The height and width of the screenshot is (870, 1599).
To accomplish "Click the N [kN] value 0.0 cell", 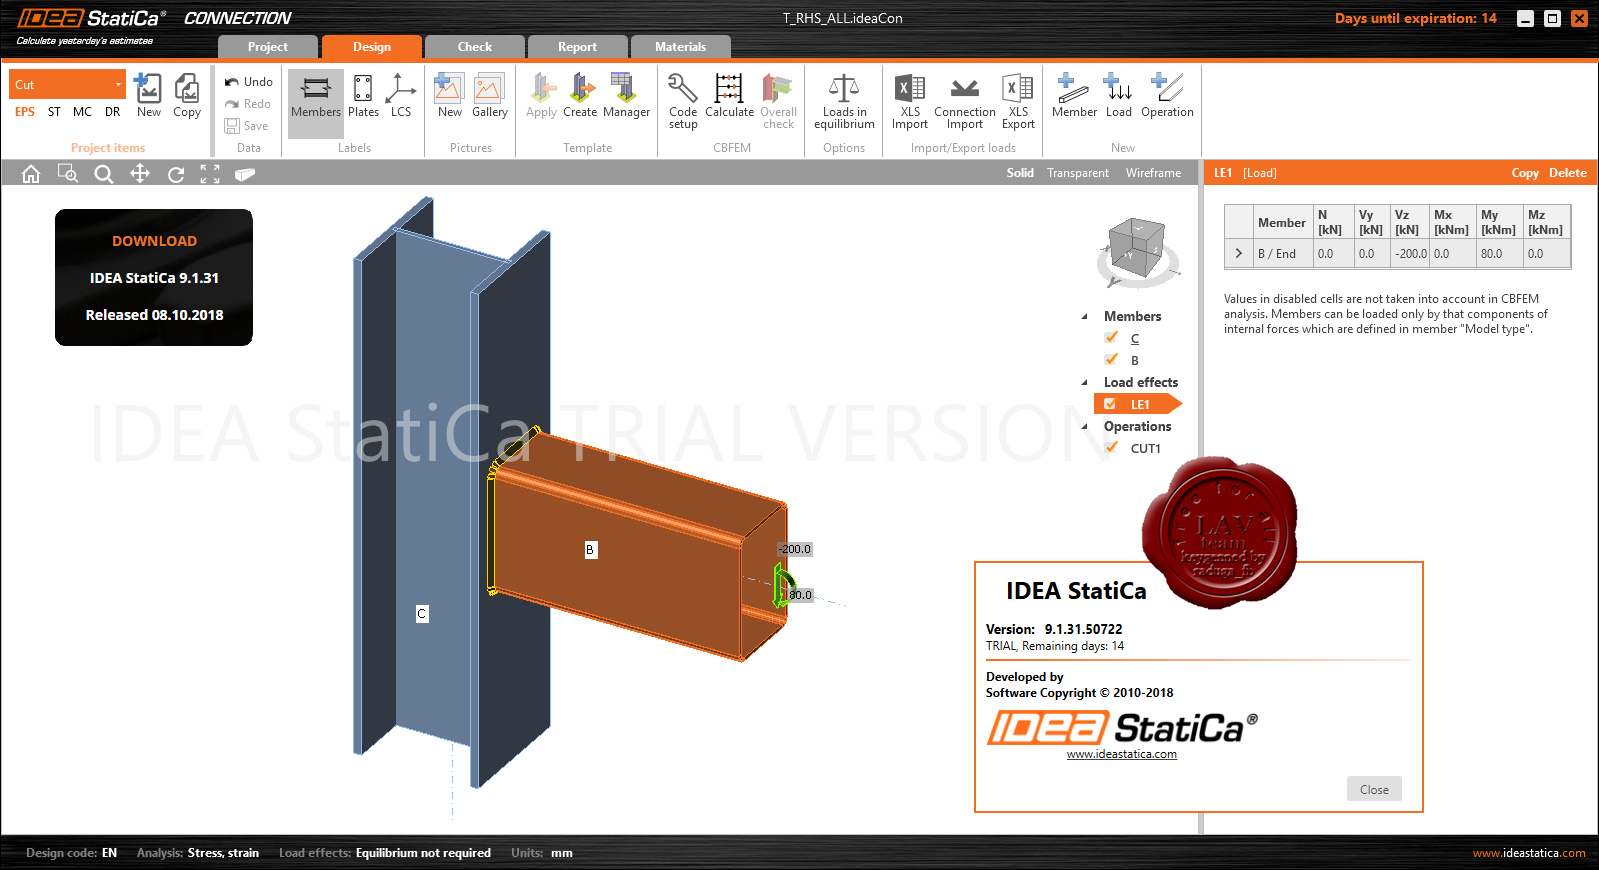I will point(1334,254).
